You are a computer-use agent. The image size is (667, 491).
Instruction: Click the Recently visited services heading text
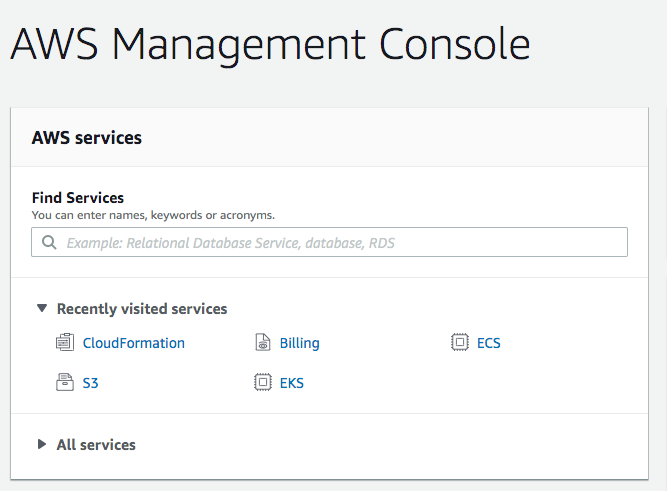(142, 309)
